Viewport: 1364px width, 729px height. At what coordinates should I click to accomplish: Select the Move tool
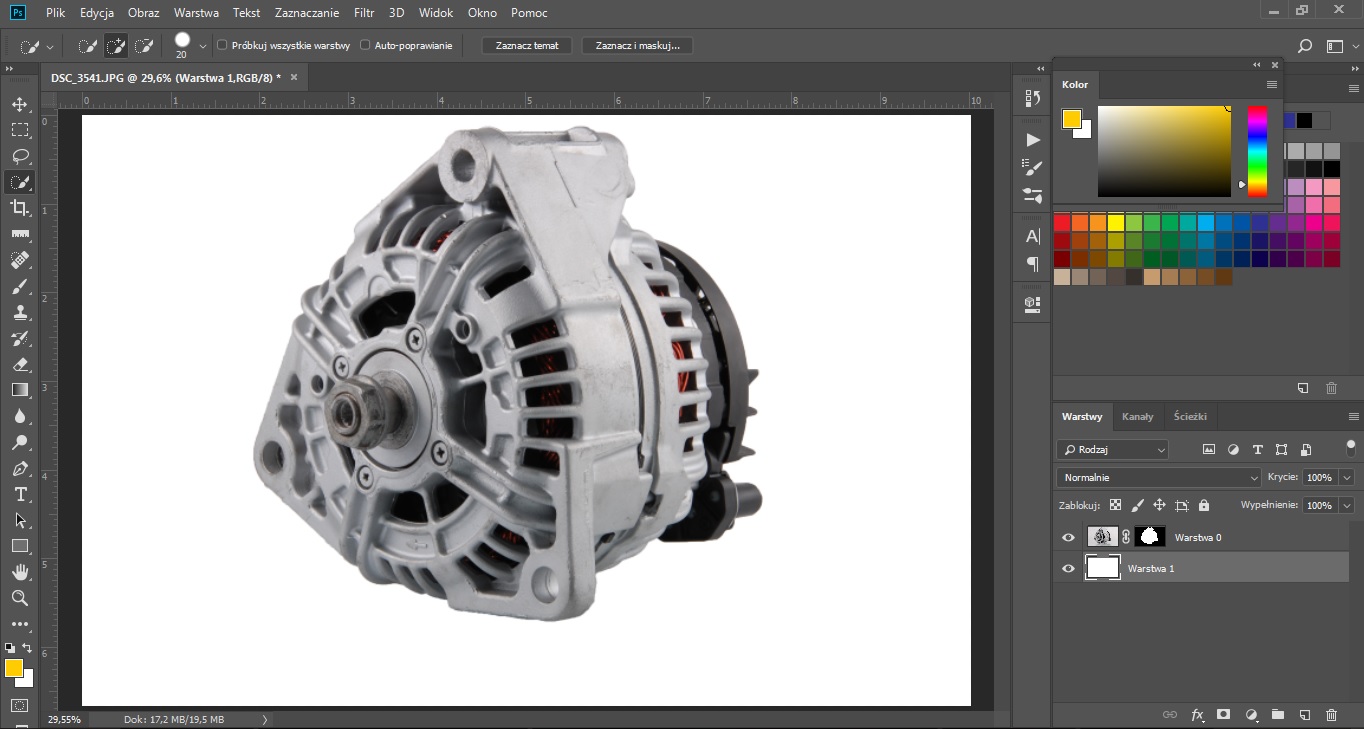click(20, 104)
